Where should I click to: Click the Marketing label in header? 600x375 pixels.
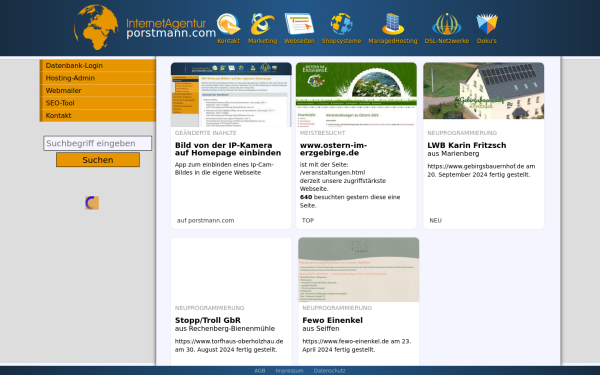pyautogui.click(x=262, y=41)
